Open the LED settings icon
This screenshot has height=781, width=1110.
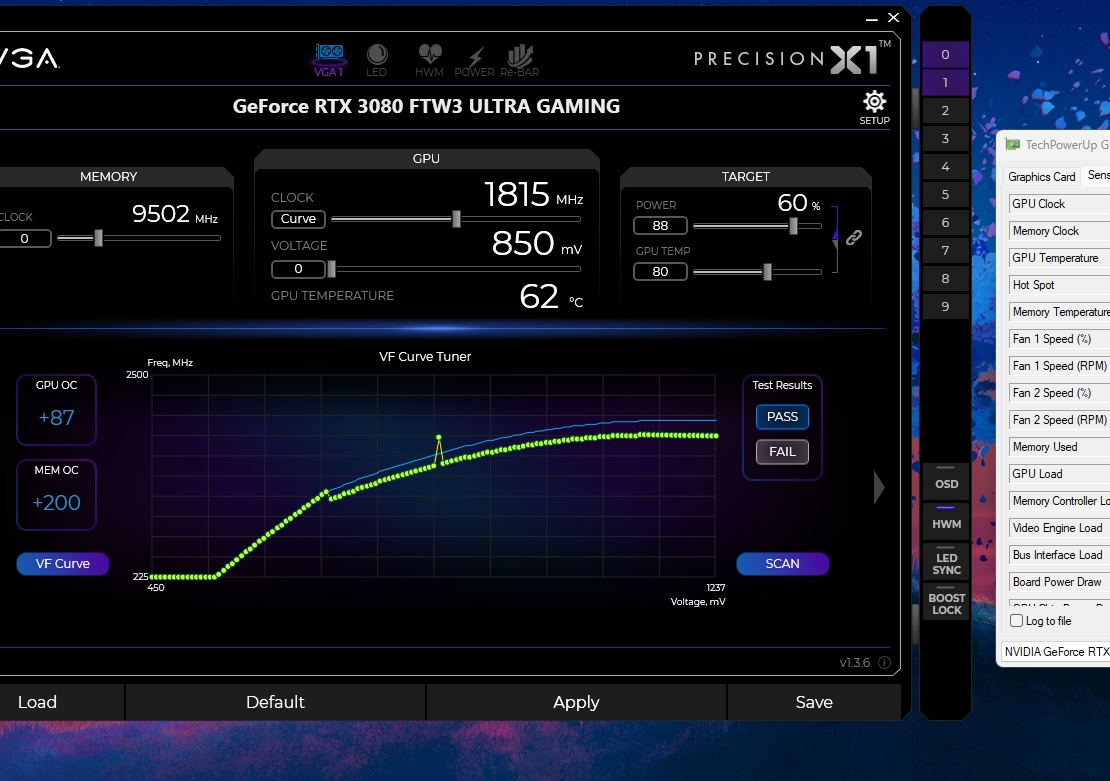click(x=377, y=60)
